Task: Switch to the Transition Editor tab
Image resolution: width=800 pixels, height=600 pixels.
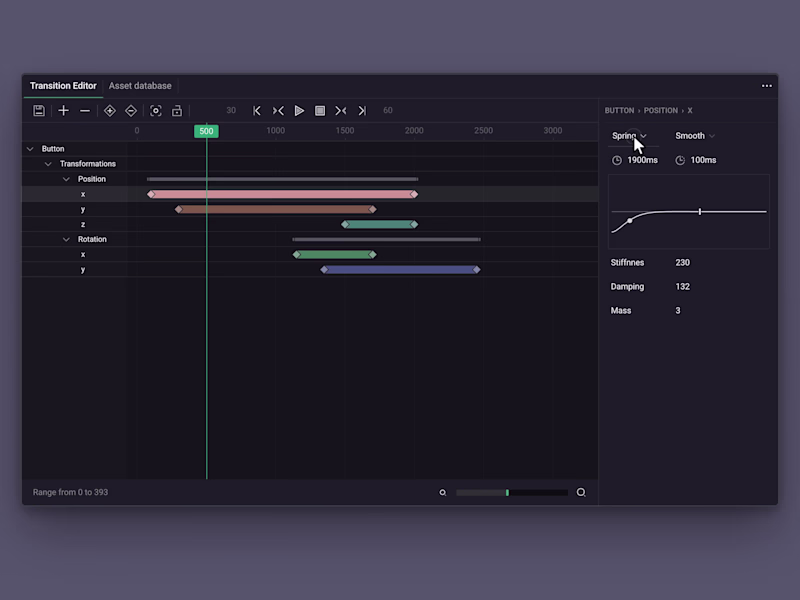Action: coord(63,86)
